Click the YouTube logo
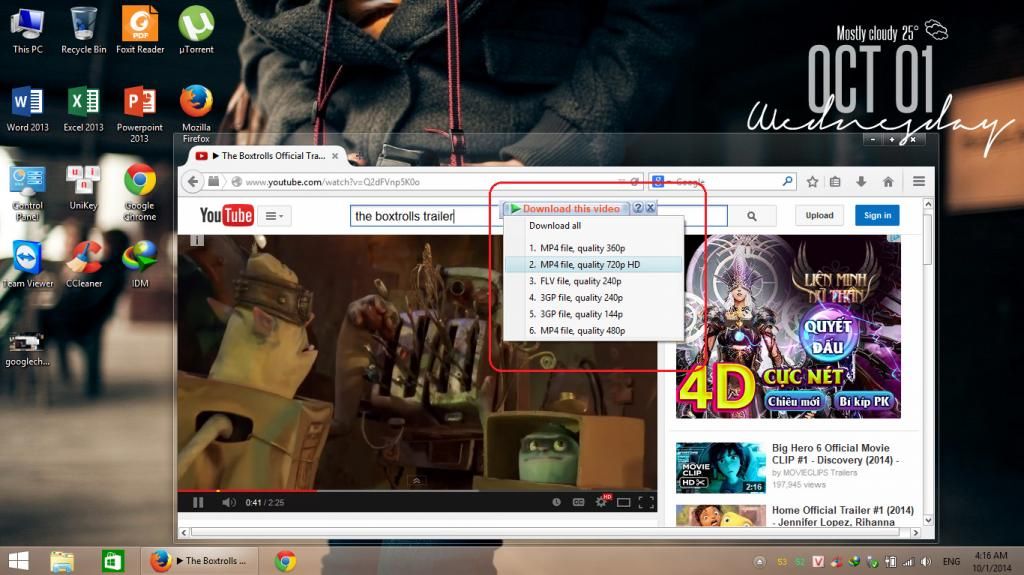The width and height of the screenshot is (1024, 575). (x=226, y=215)
